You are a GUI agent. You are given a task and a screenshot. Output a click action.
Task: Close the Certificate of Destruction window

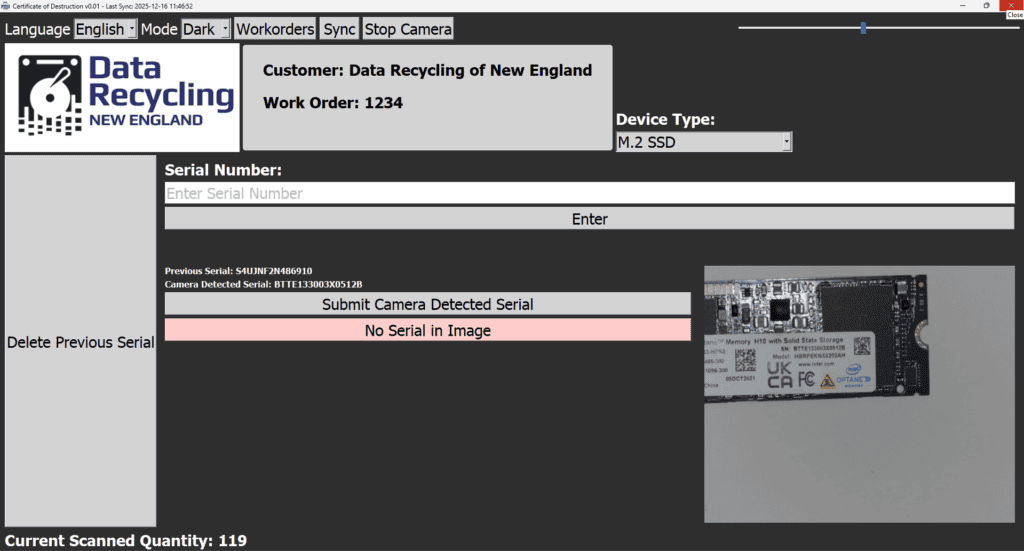1012,5
